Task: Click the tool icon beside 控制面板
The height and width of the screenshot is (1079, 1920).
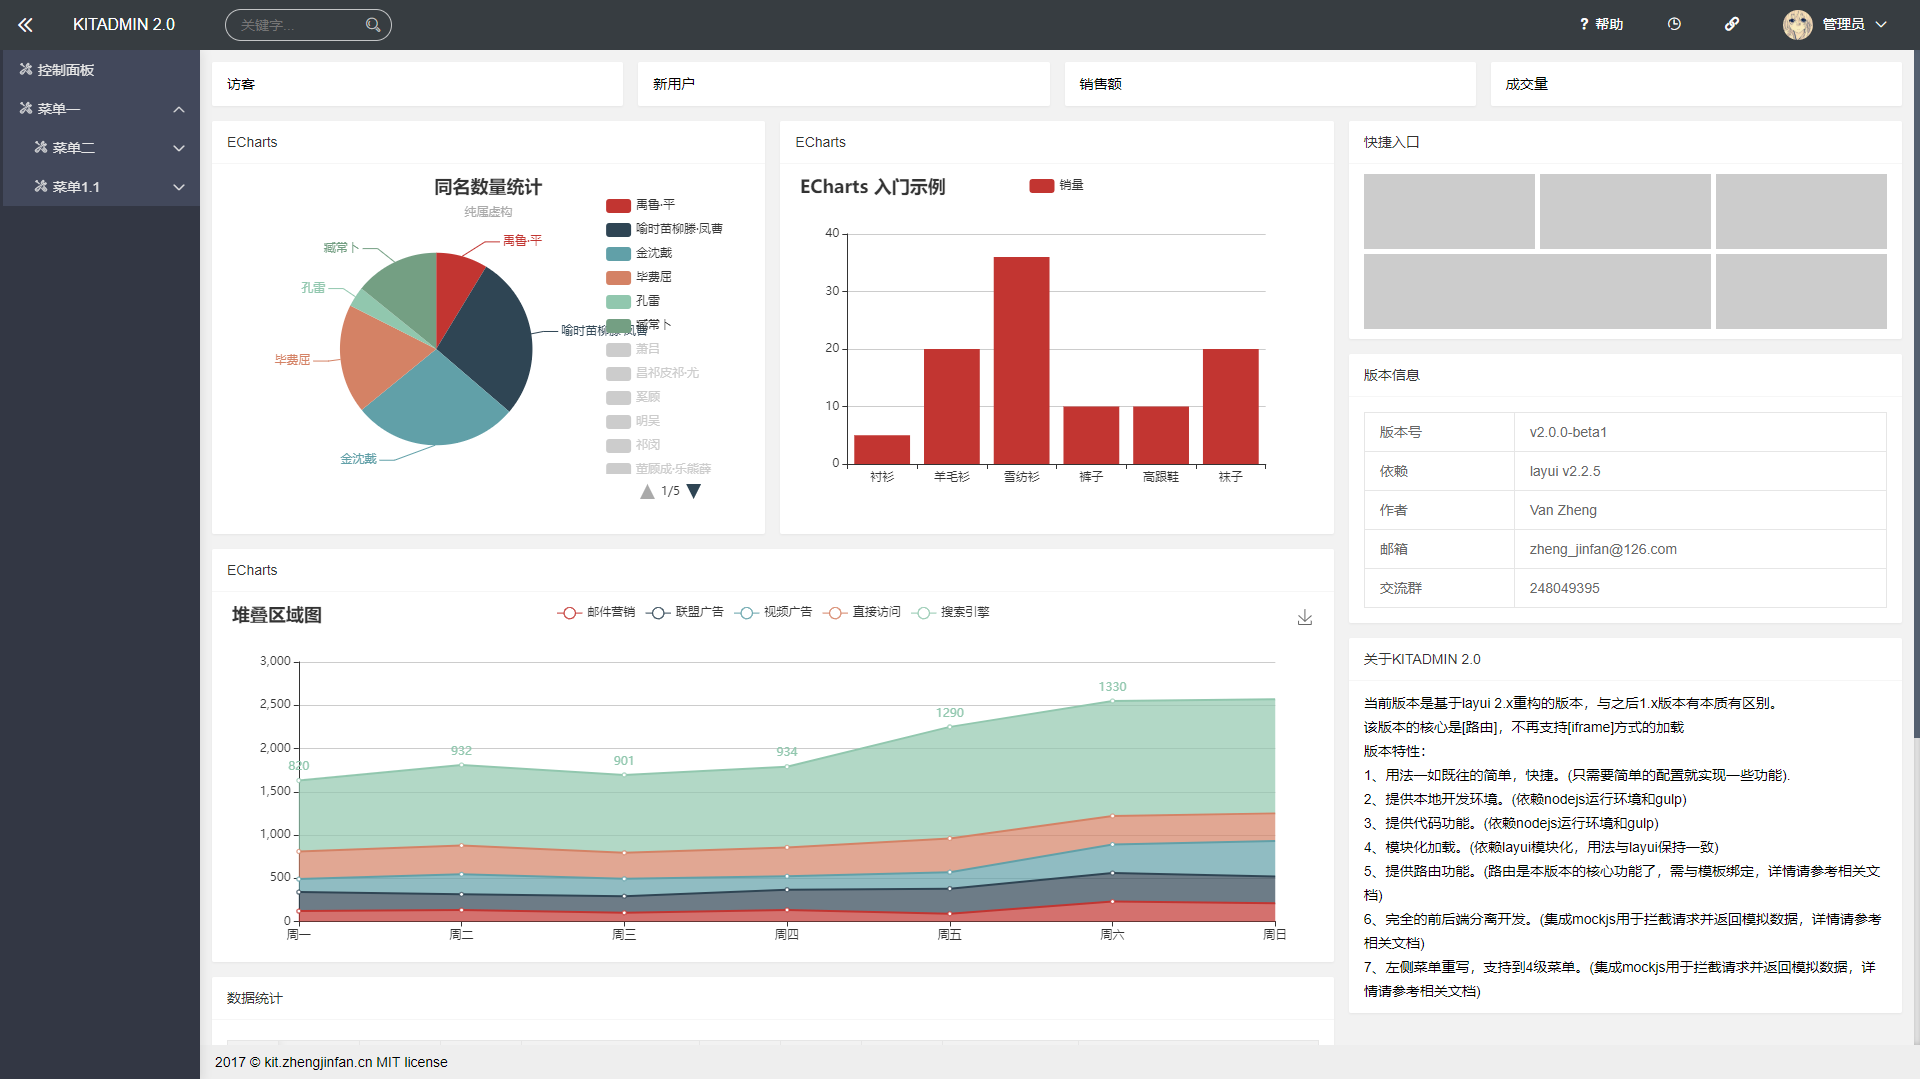Action: coord(26,69)
